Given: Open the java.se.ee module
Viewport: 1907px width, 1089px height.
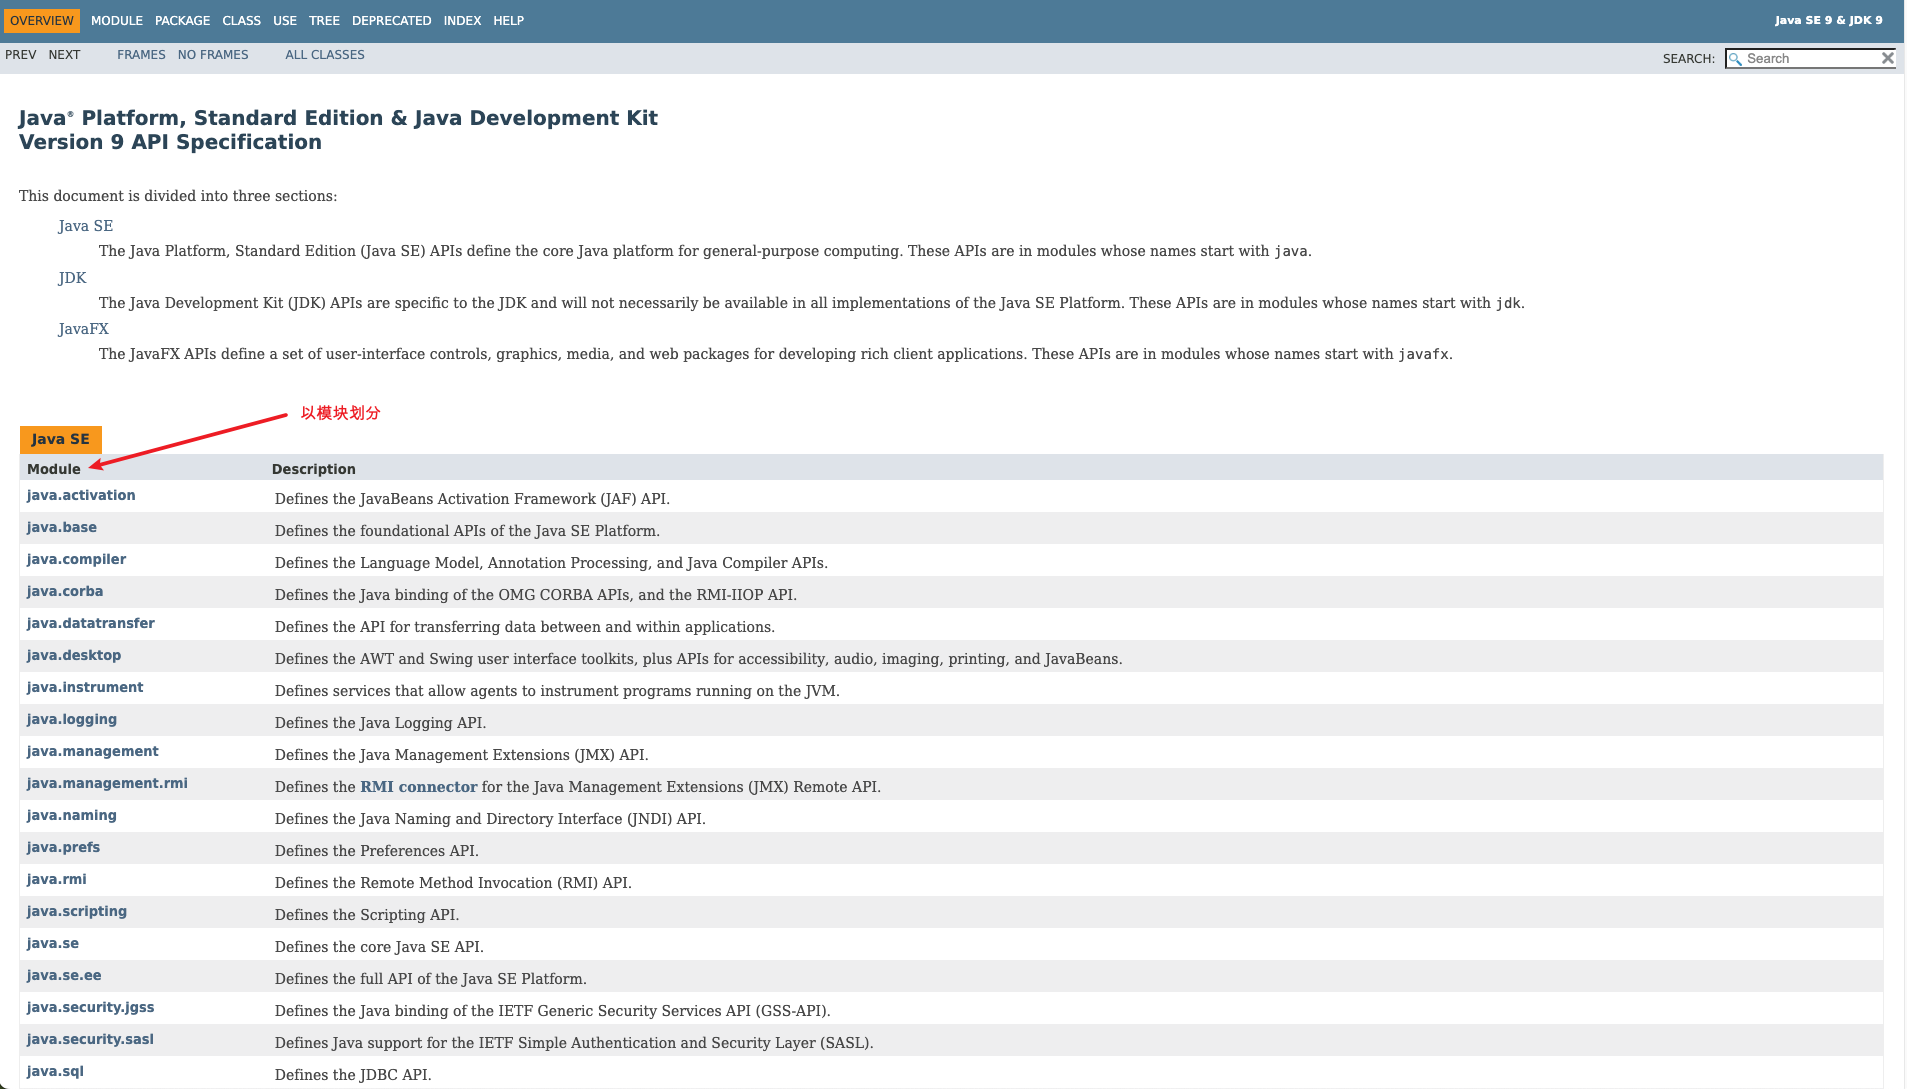Looking at the screenshot, I should 64,976.
